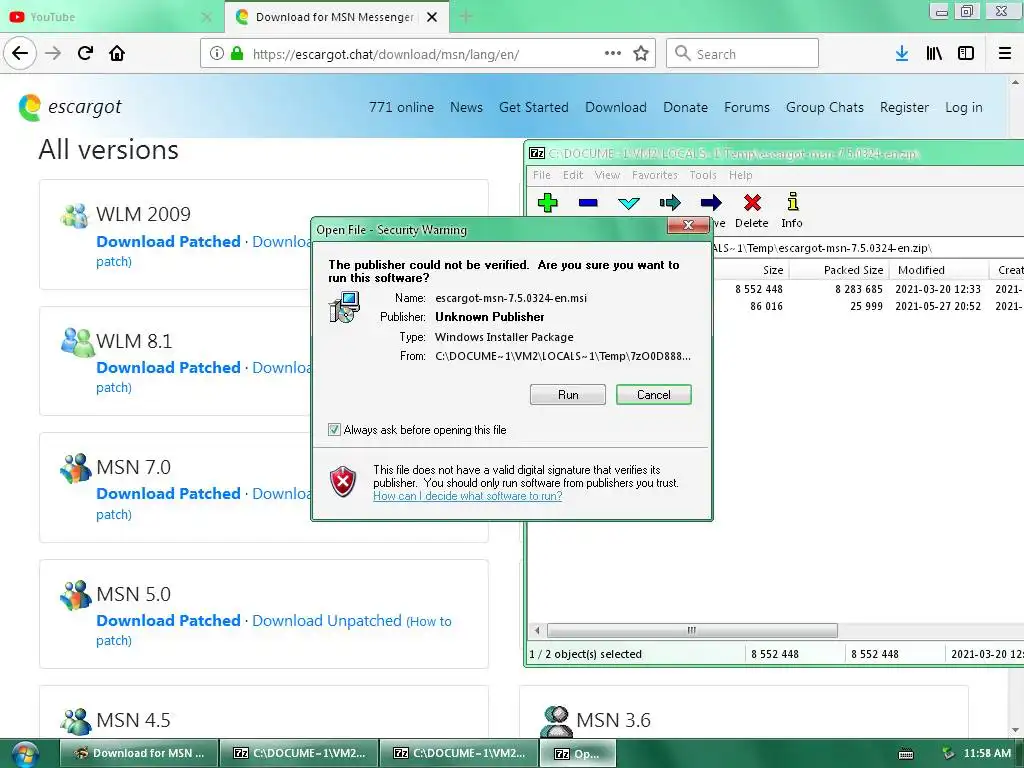The height and width of the screenshot is (768, 1024).
Task: Close the Security Warning dialog with X
Action: tap(688, 225)
